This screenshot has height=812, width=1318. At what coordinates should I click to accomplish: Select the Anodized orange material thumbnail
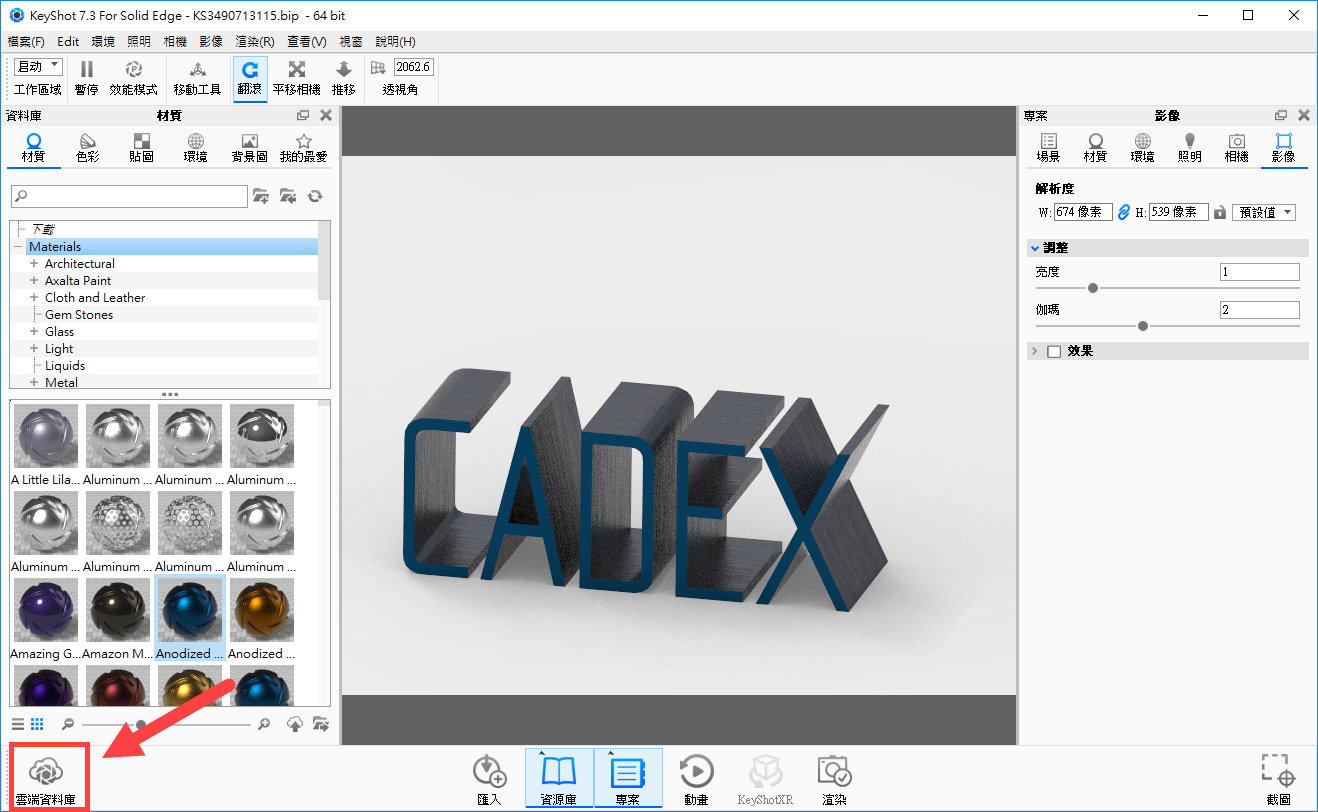(x=262, y=611)
